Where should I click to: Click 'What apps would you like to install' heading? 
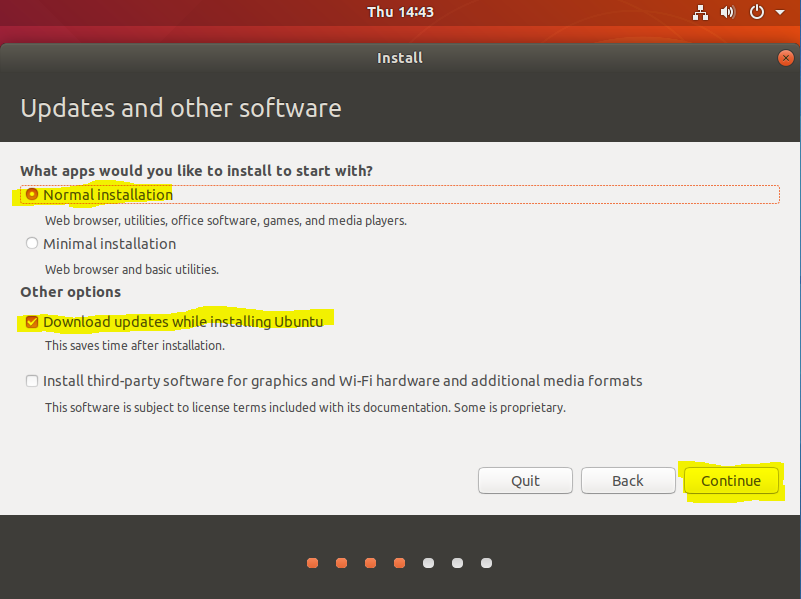coord(197,171)
